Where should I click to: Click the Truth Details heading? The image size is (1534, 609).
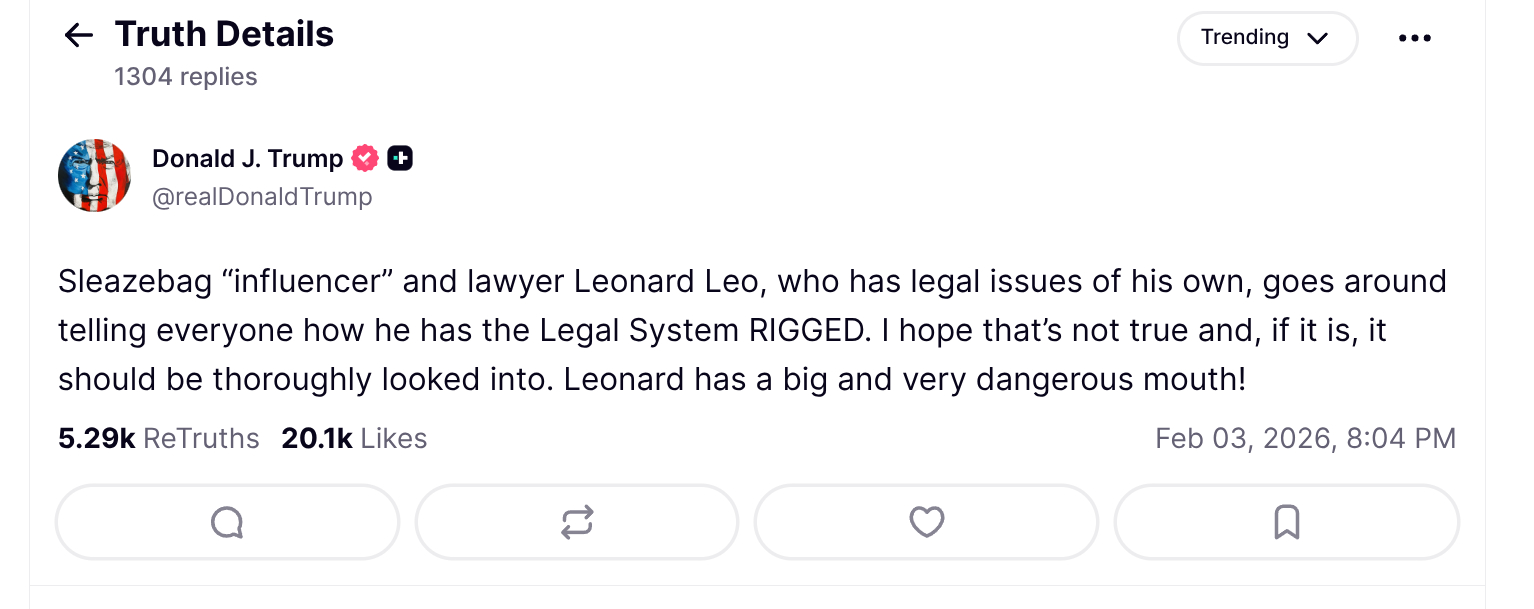(x=224, y=34)
